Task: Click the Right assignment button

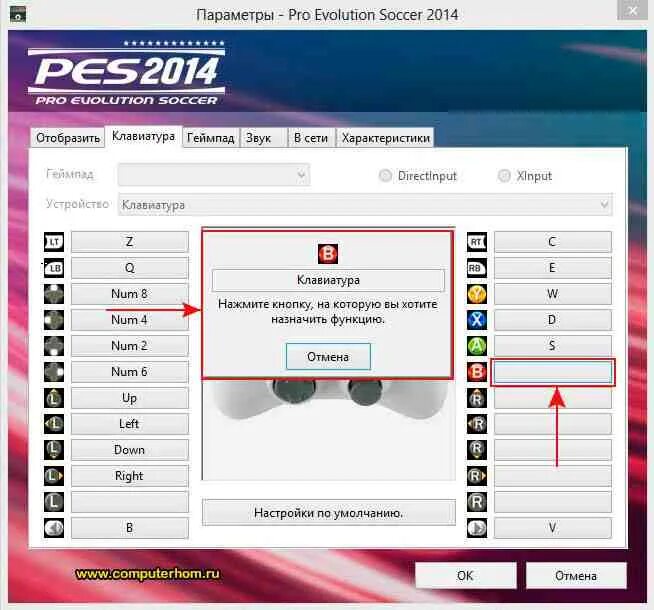Action: [x=130, y=476]
